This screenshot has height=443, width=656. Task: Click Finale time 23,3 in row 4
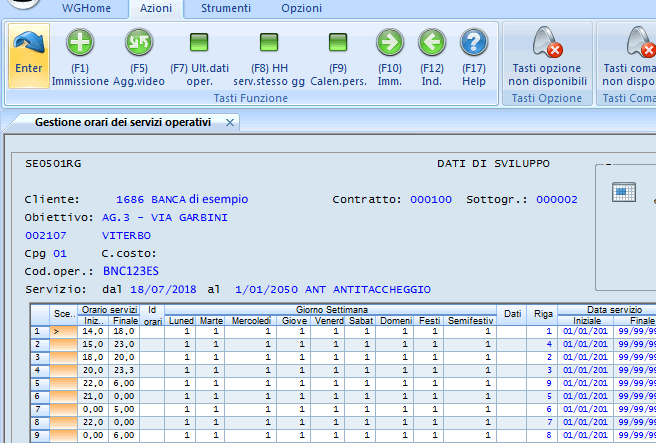click(x=125, y=369)
